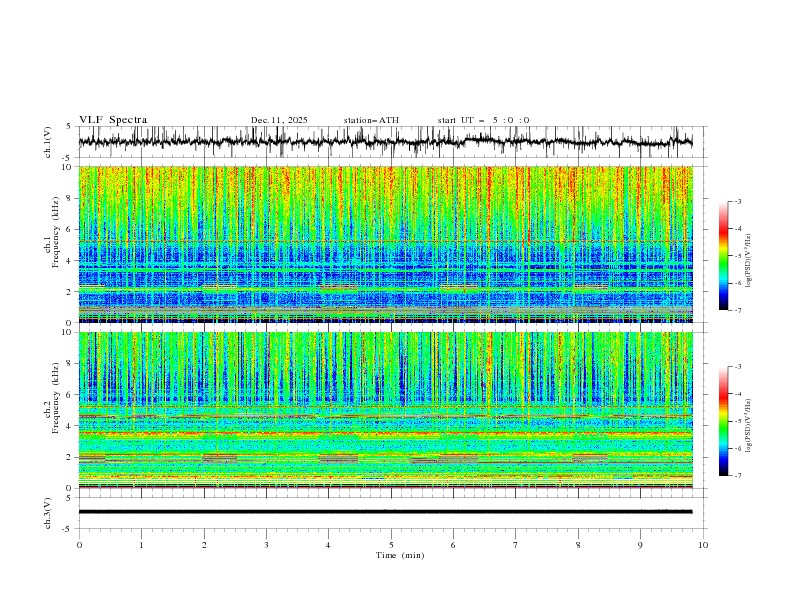Image resolution: width=792 pixels, height=612 pixels.
Task: Click the 'Time (min)' axis label
Action: 400,555
